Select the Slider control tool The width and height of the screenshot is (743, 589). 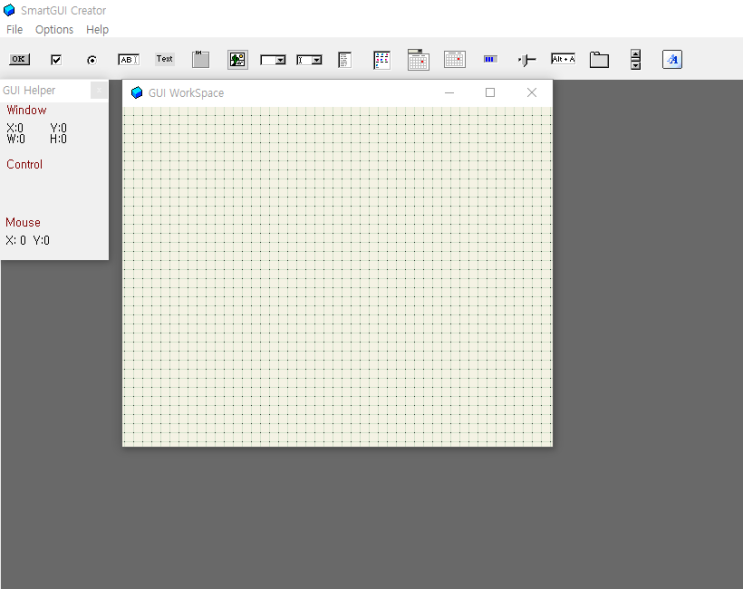click(x=527, y=60)
